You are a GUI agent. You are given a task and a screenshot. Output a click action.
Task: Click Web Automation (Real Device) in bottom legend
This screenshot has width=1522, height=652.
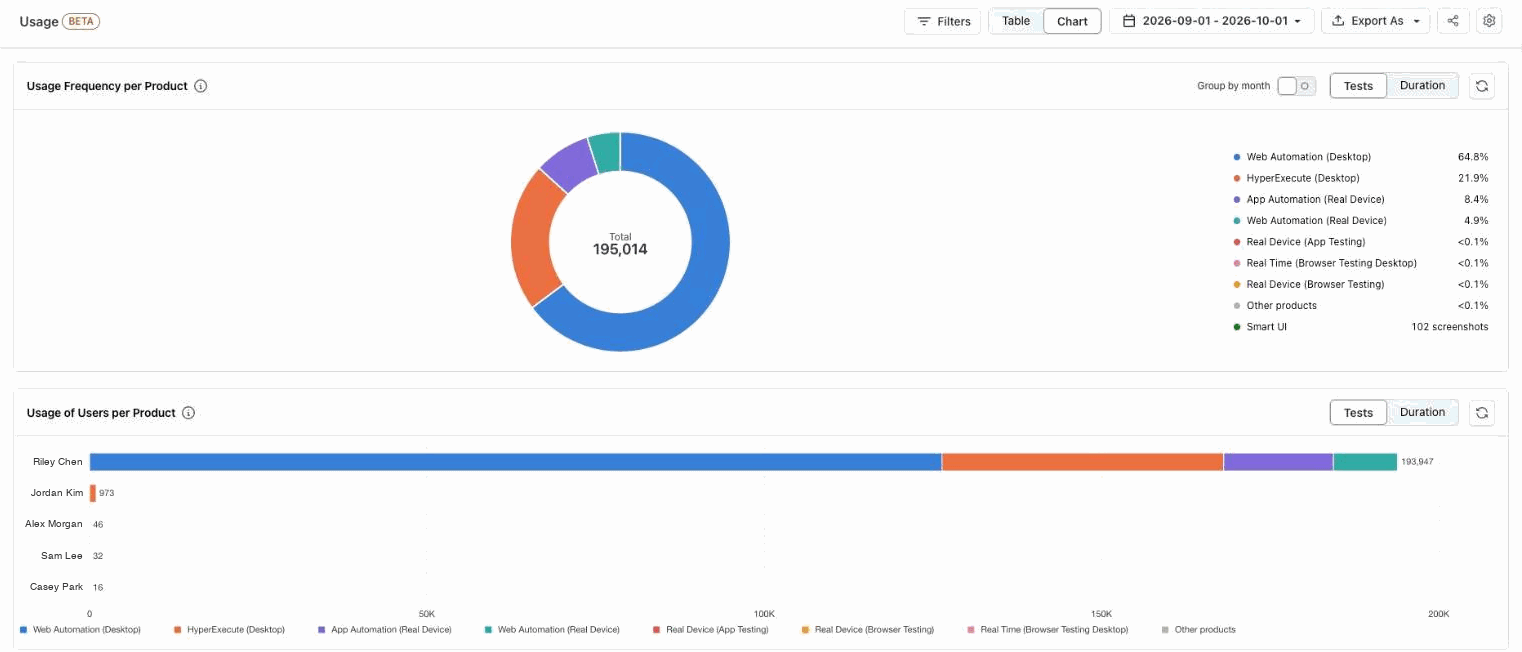pos(552,630)
